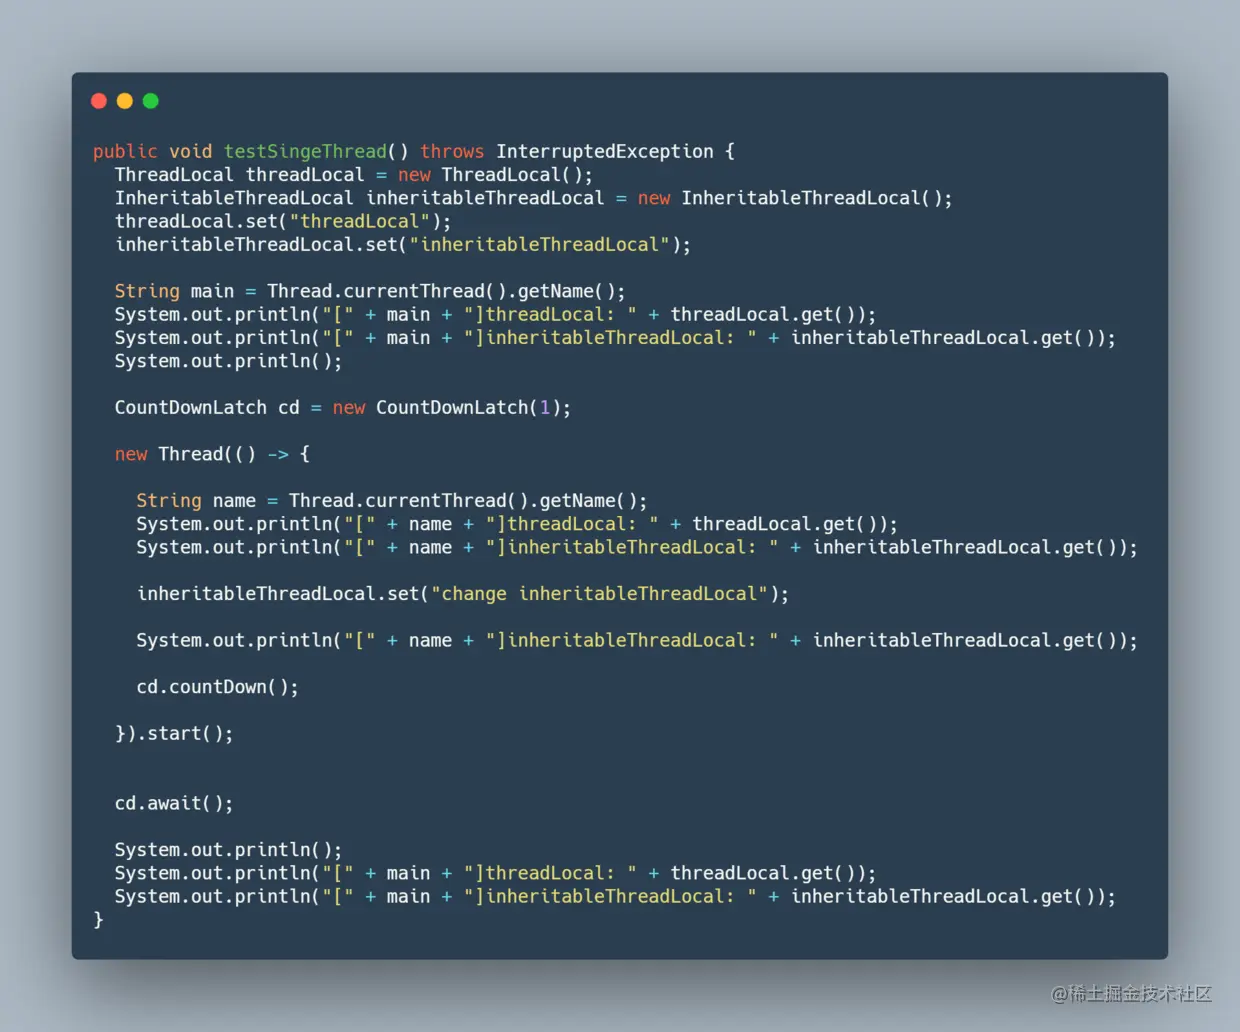Screen dimensions: 1240x1032
Task: Click the cd.countDown() statement
Action: point(215,686)
